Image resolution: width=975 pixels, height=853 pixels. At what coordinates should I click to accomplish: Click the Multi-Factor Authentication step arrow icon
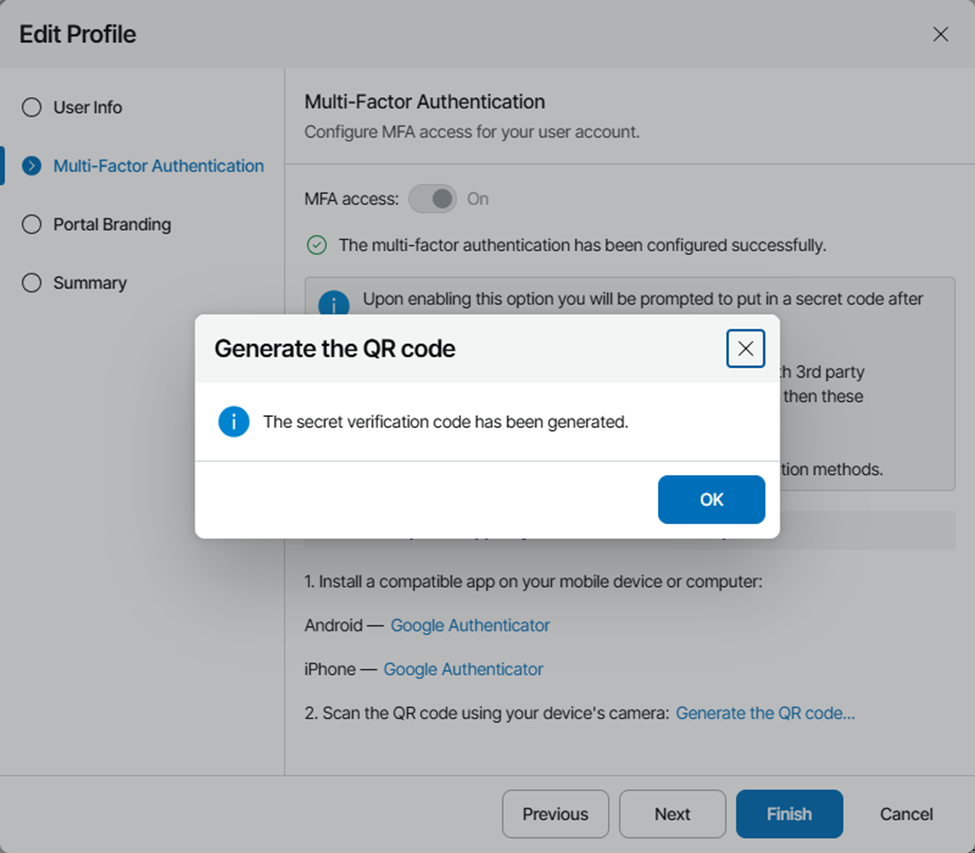(32, 166)
